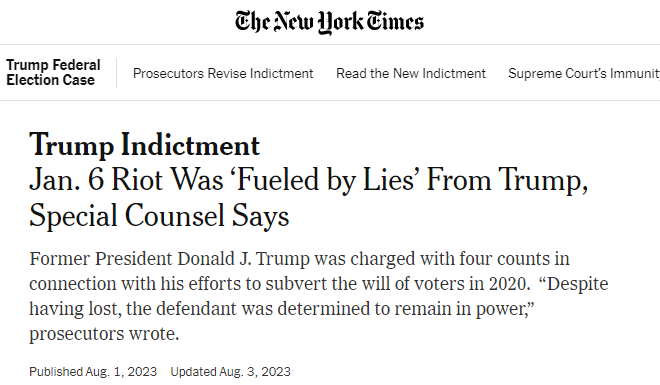Screen dimensions: 660x385
Task: Click the closing words prosecutors wrote
Action: click(104, 334)
